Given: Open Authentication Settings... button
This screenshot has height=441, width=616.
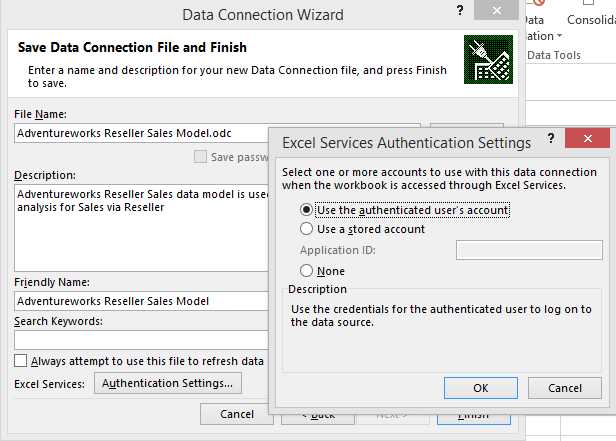Looking at the screenshot, I should [x=168, y=383].
